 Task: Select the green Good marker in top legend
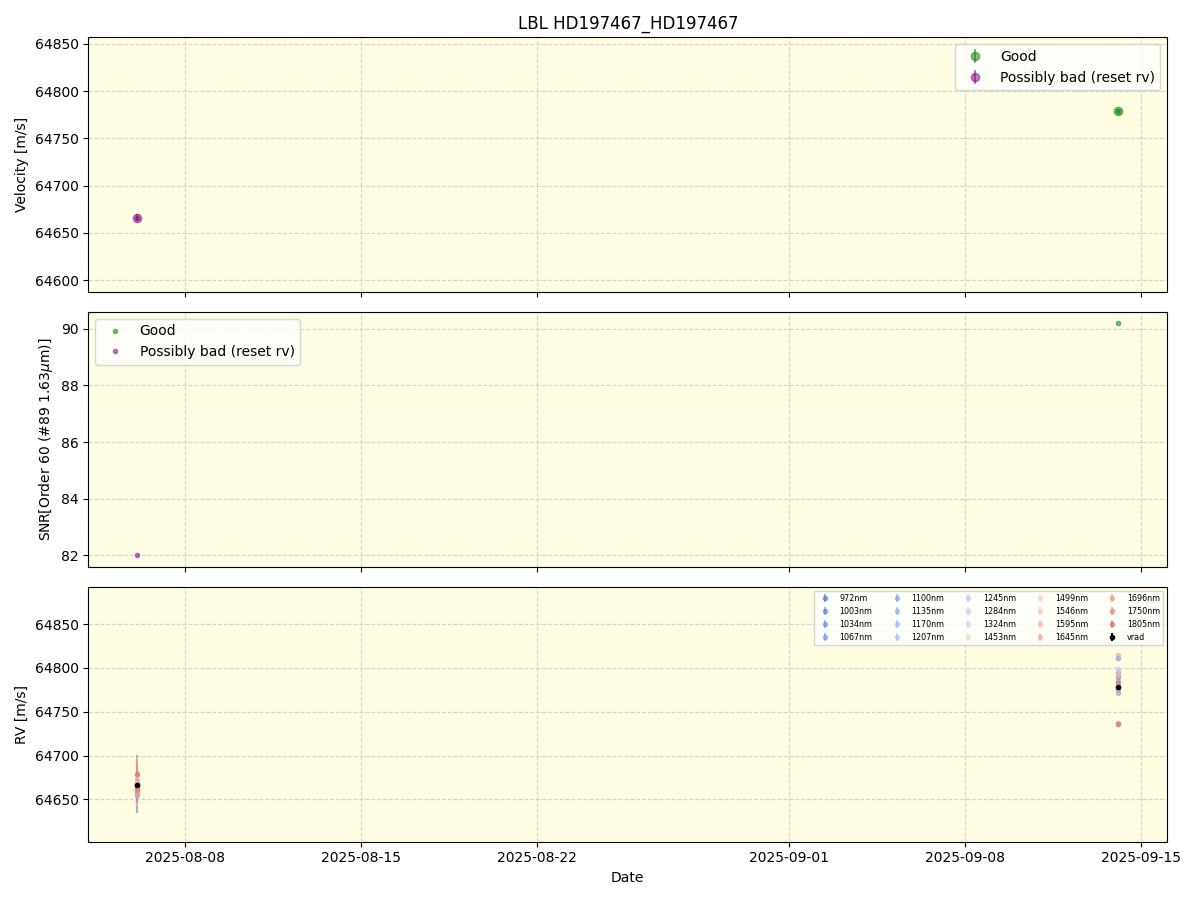tap(974, 56)
